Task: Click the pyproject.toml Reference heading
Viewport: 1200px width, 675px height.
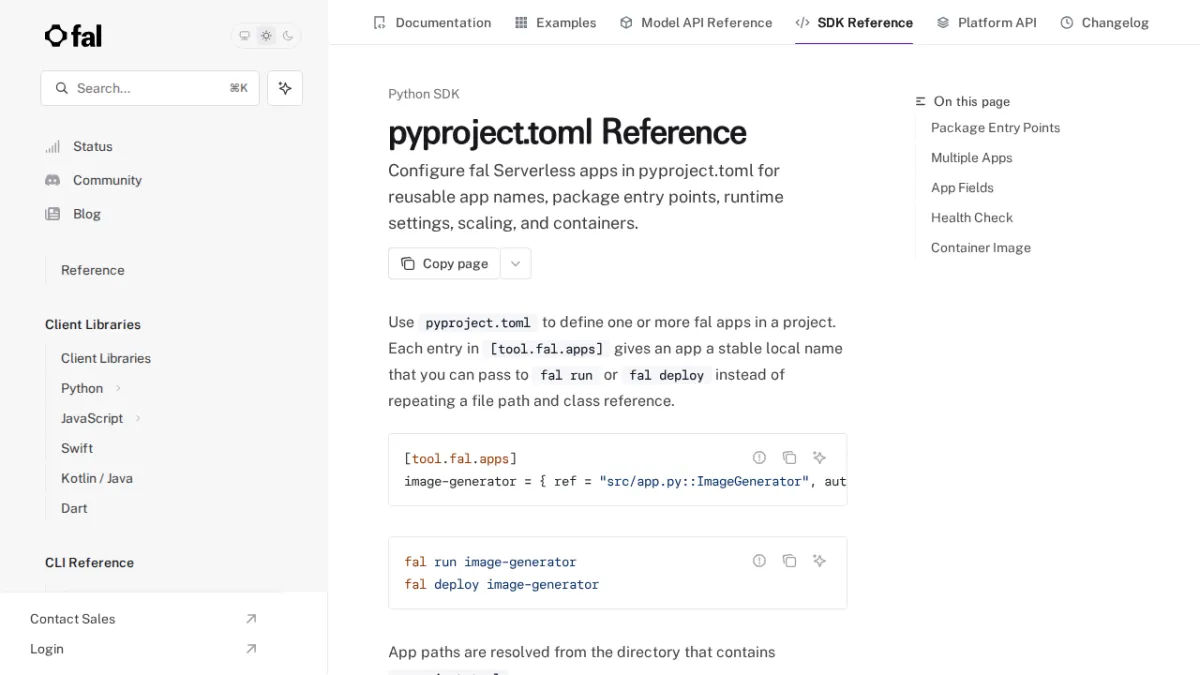Action: [567, 132]
